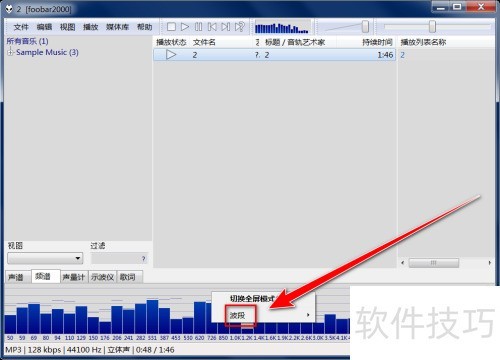The width and height of the screenshot is (500, 360).
Task: Switch to the 声谱 tab
Action: pyautogui.click(x=16, y=277)
